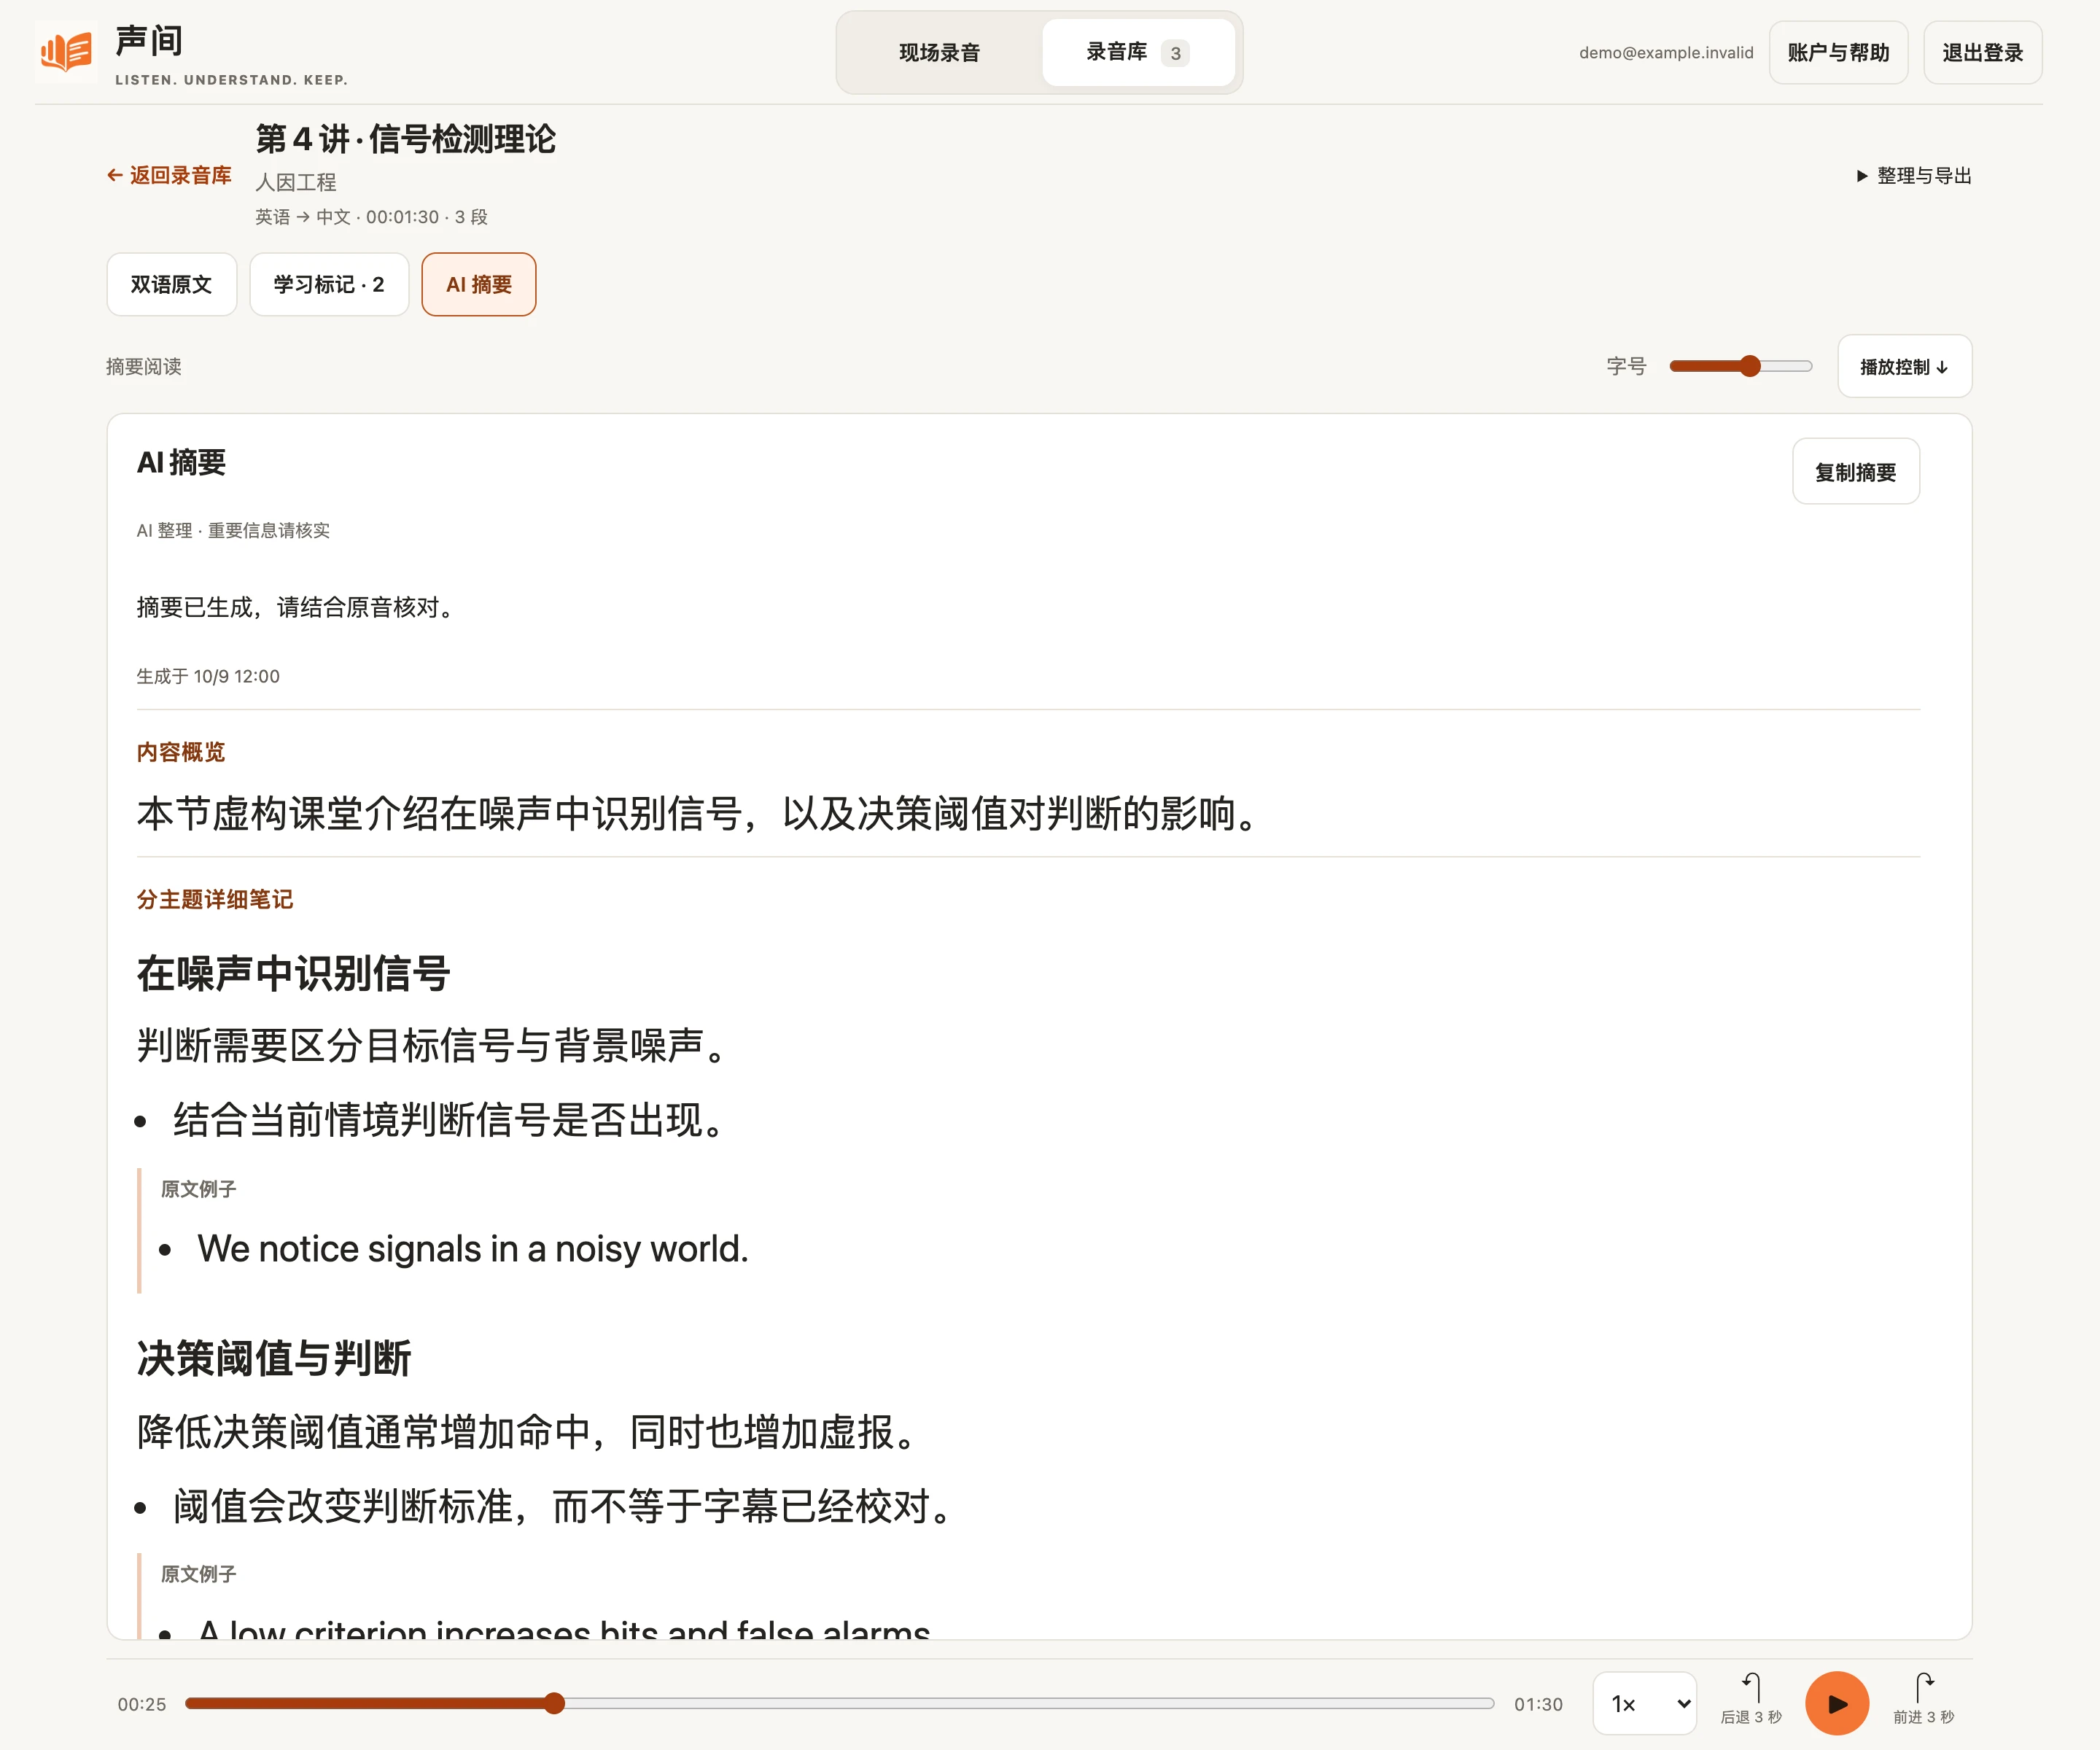Click the heading 第 4 讲 · 信号检测理论
This screenshot has width=2100, height=1750.
pyautogui.click(x=406, y=139)
